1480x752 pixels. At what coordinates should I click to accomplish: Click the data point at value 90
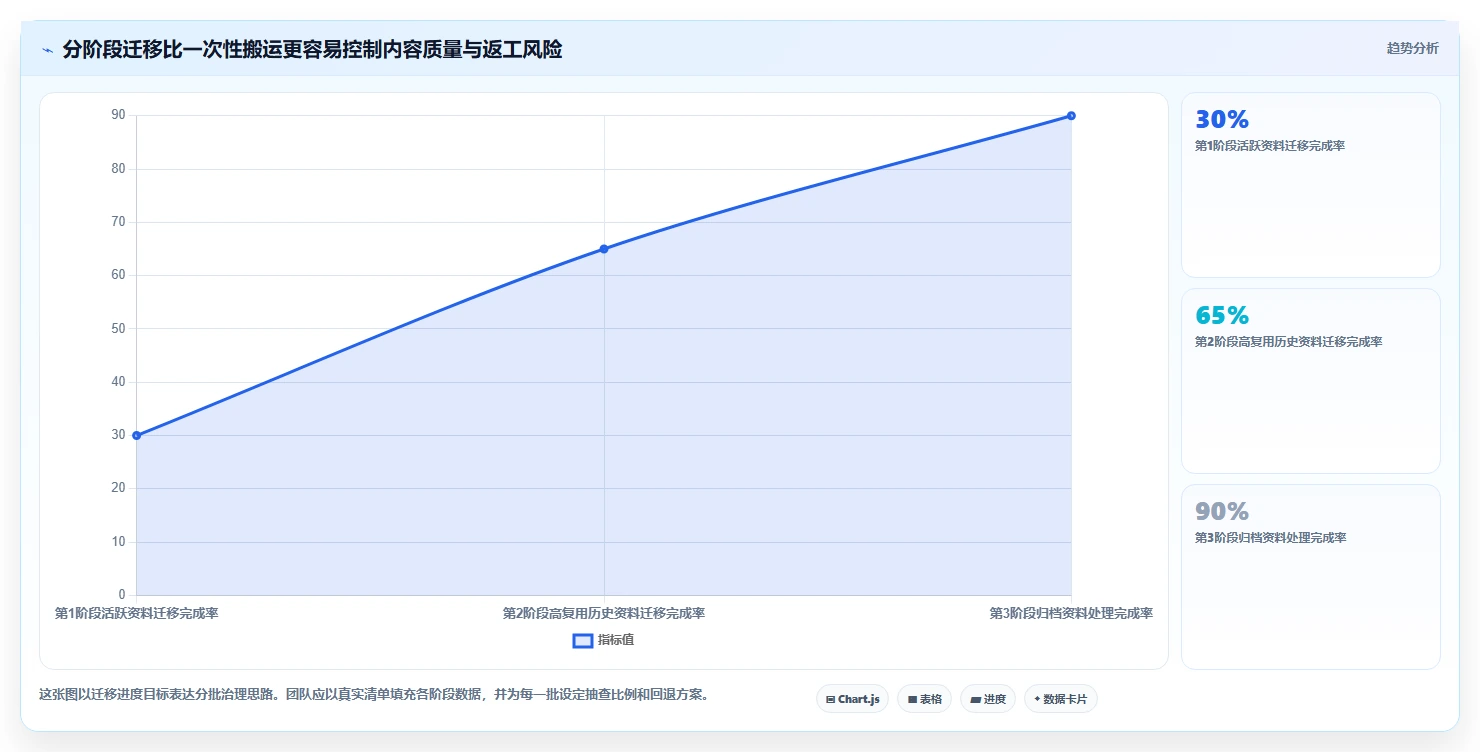click(x=1071, y=116)
